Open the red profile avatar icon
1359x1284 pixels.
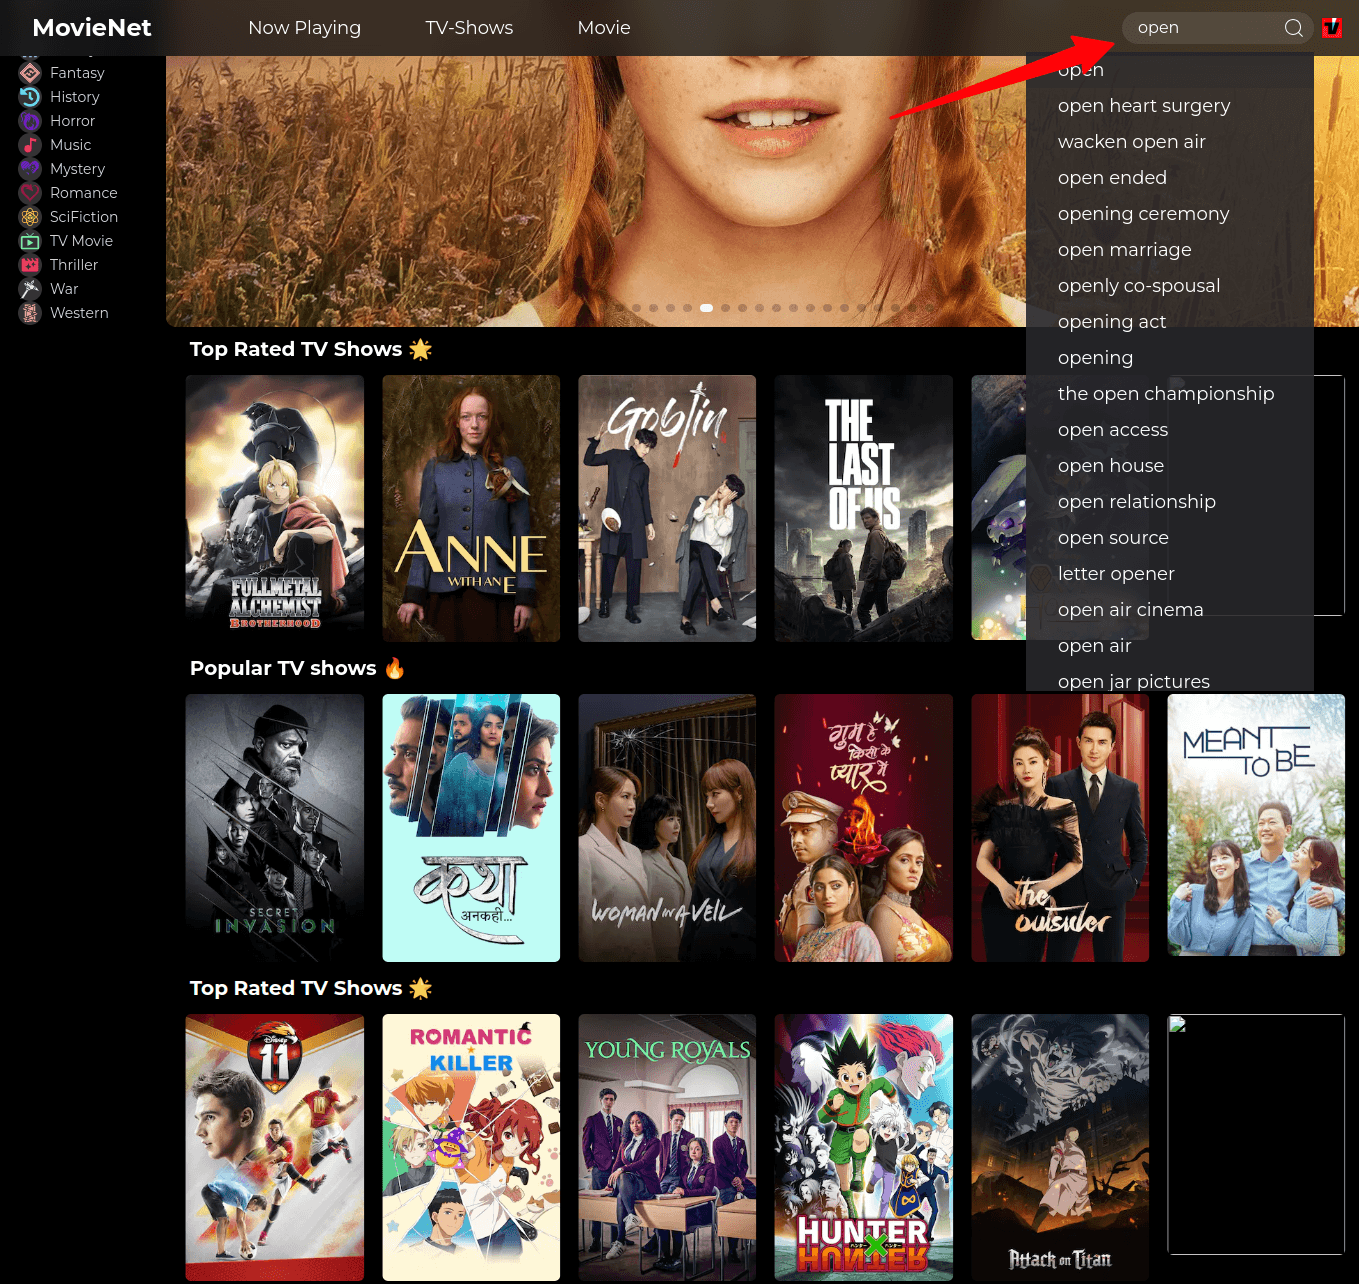pyautogui.click(x=1332, y=28)
